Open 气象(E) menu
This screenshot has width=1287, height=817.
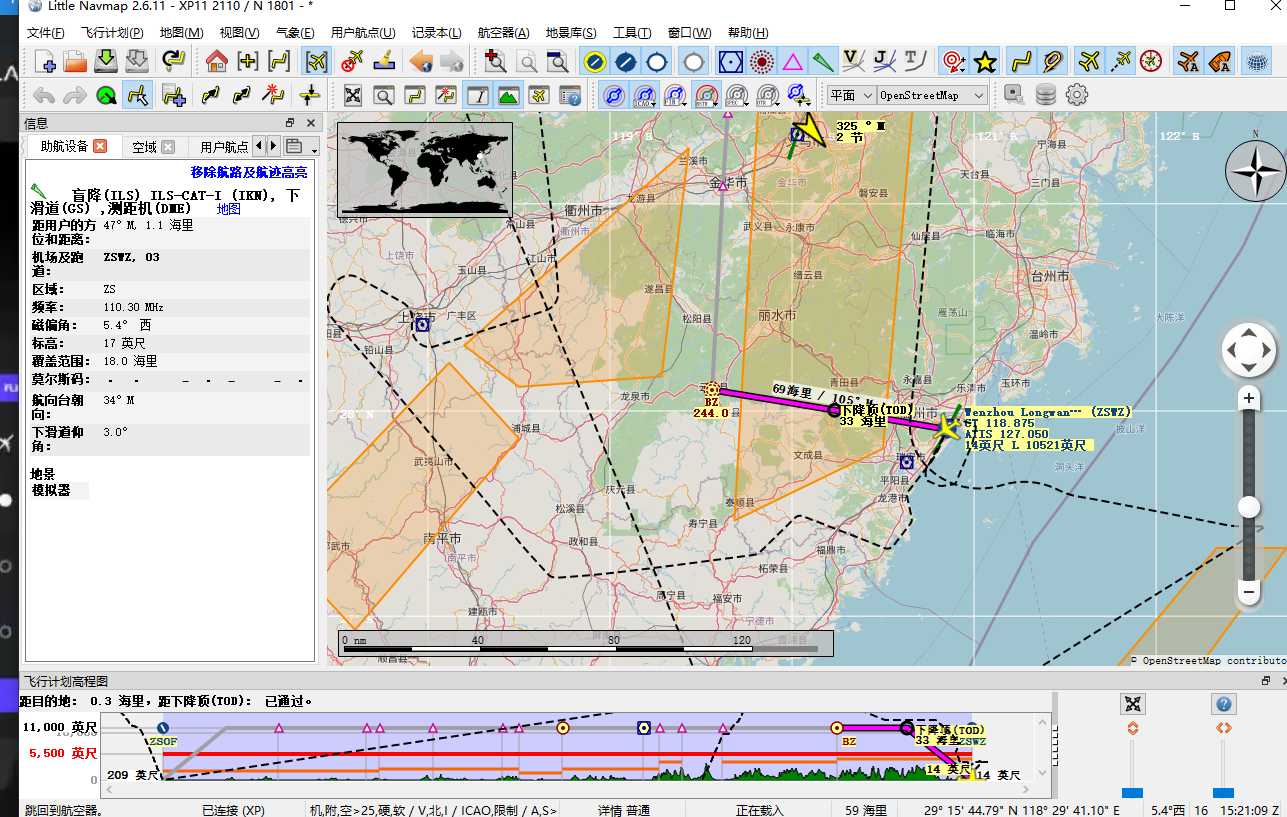pyautogui.click(x=295, y=33)
